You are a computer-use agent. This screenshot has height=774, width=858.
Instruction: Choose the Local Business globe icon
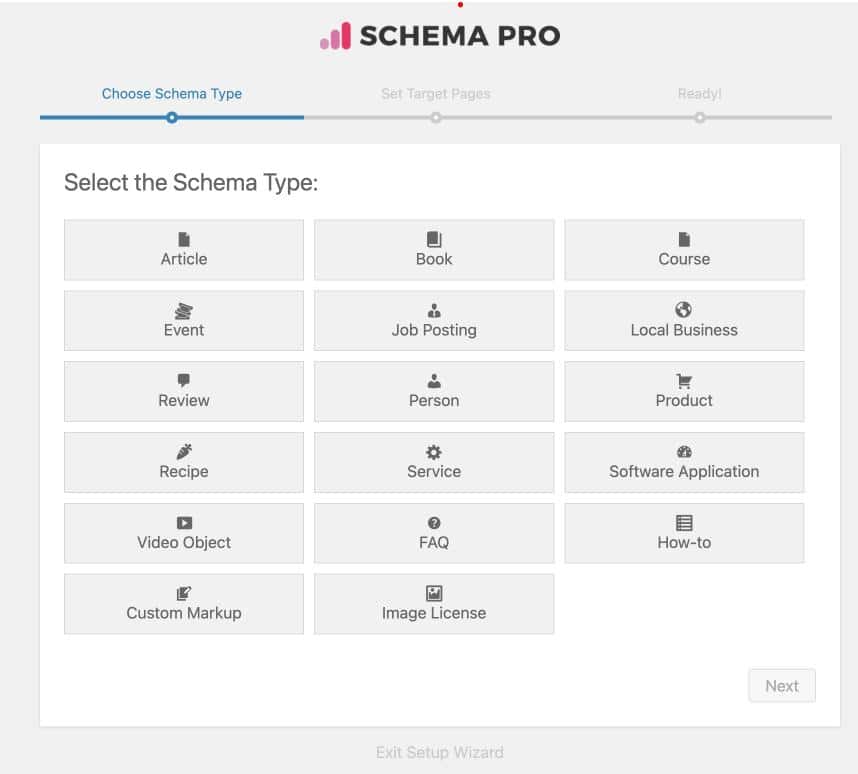684,310
